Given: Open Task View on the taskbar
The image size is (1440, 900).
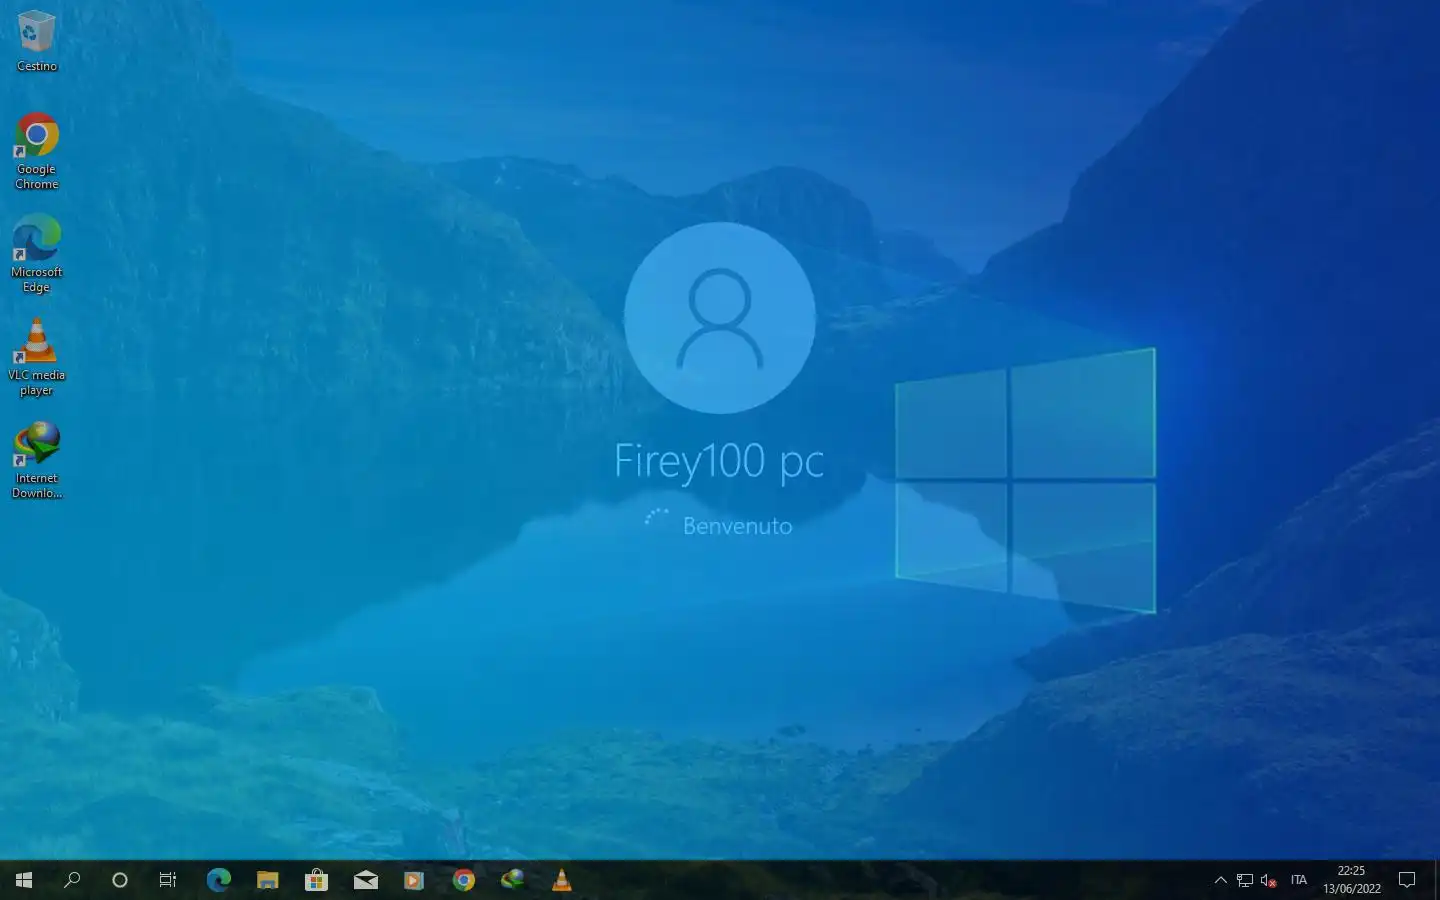Looking at the screenshot, I should click(x=168, y=880).
